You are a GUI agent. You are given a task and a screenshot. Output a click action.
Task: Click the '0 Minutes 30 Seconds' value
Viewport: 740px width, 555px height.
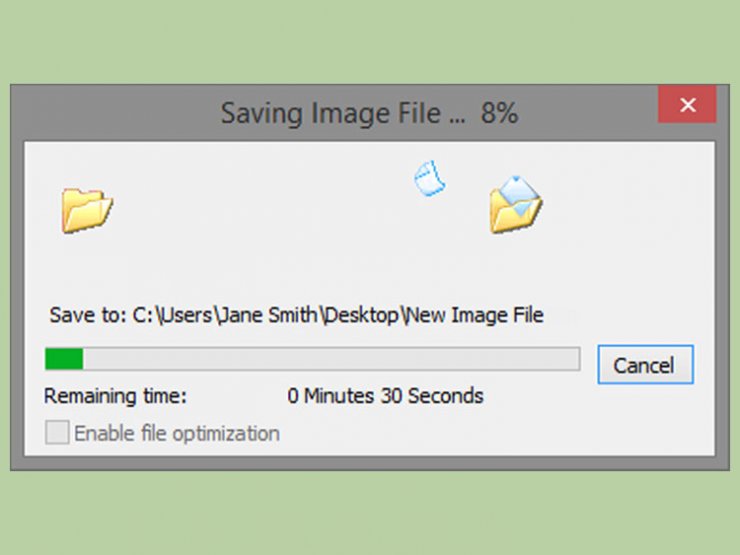click(x=386, y=395)
